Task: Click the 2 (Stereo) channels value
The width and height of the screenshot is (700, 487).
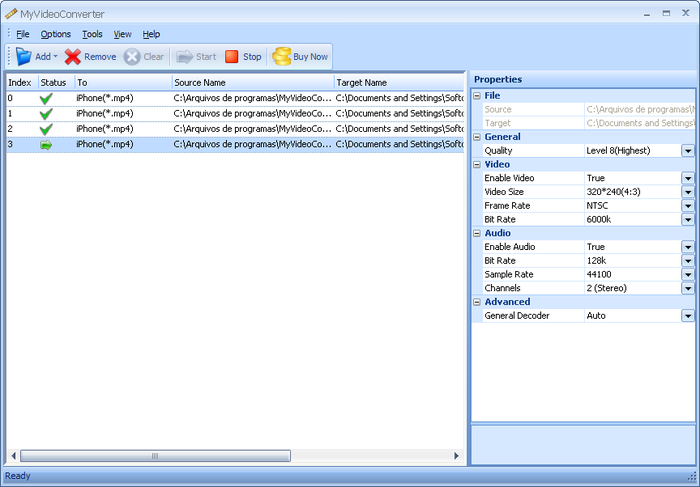Action: point(606,288)
